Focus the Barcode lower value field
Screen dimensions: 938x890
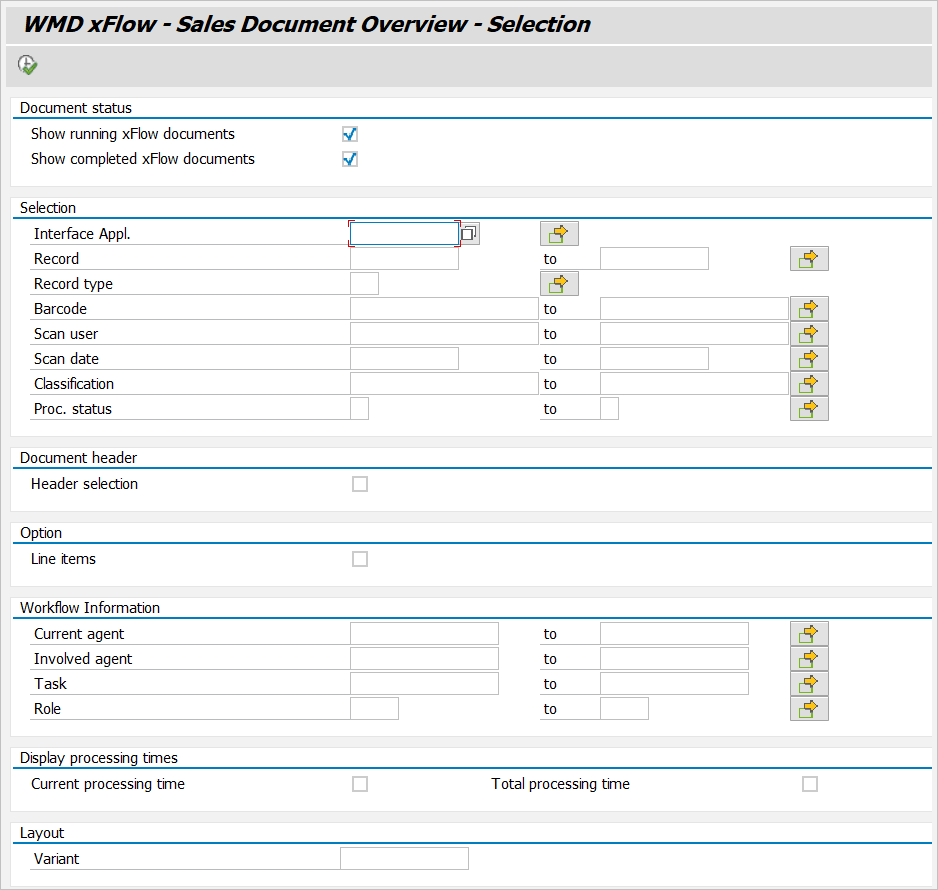(444, 309)
